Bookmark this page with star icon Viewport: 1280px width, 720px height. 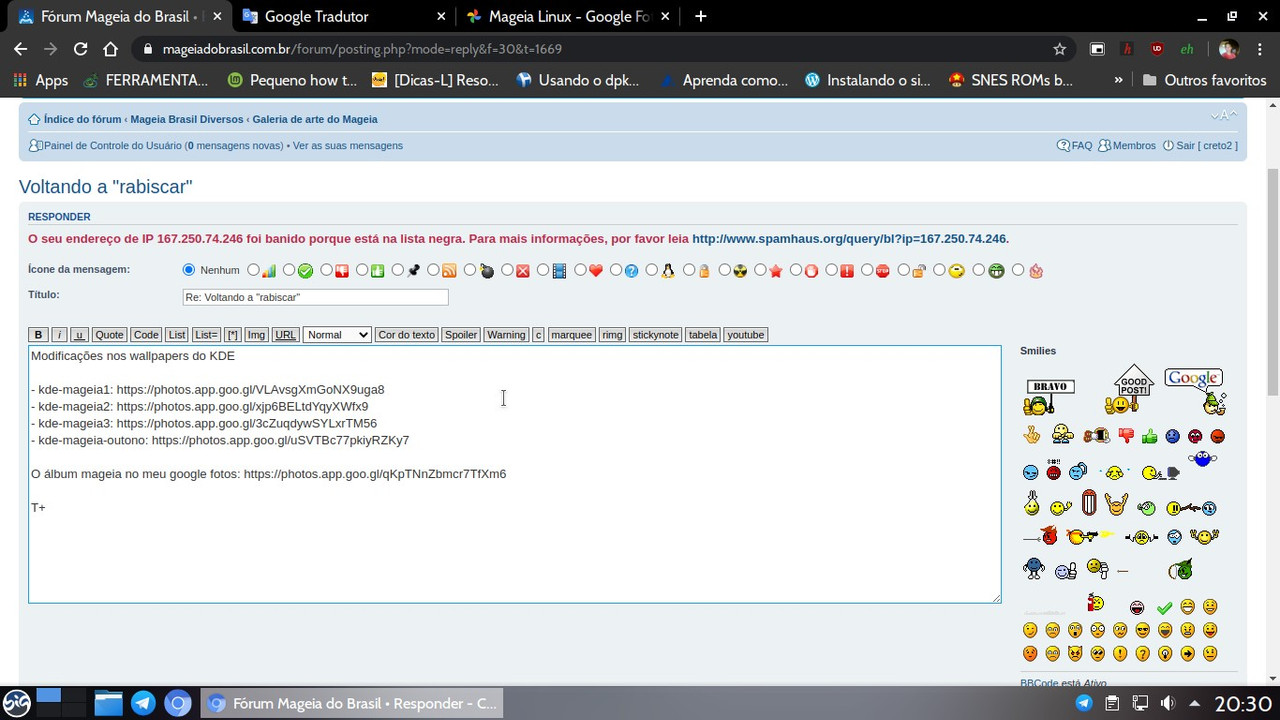coord(1060,48)
